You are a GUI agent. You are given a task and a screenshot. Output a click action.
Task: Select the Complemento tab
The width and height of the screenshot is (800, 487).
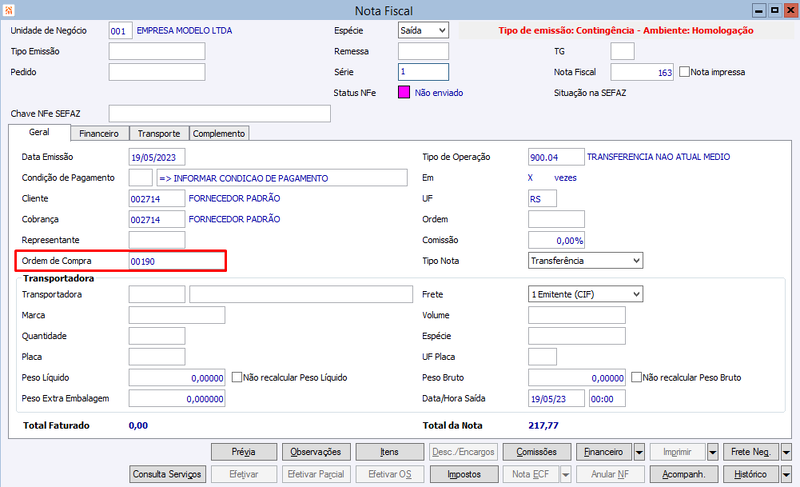tap(219, 134)
